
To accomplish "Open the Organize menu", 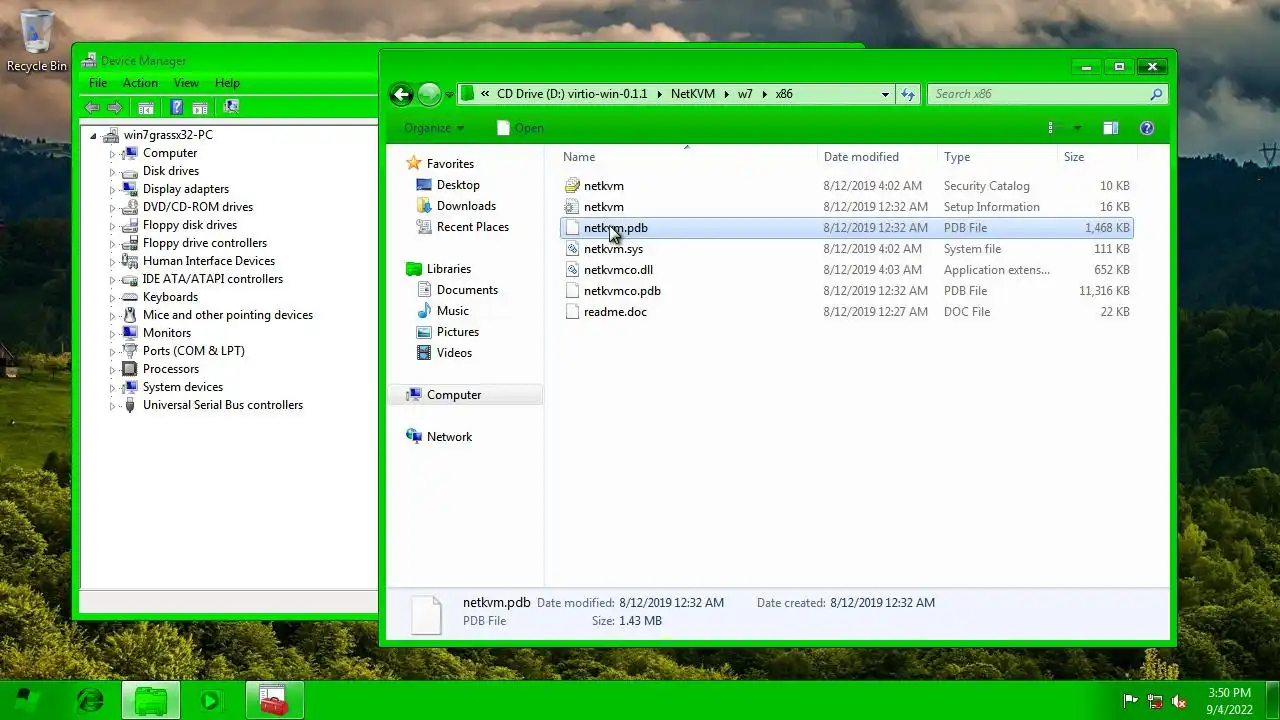I will click(x=434, y=128).
